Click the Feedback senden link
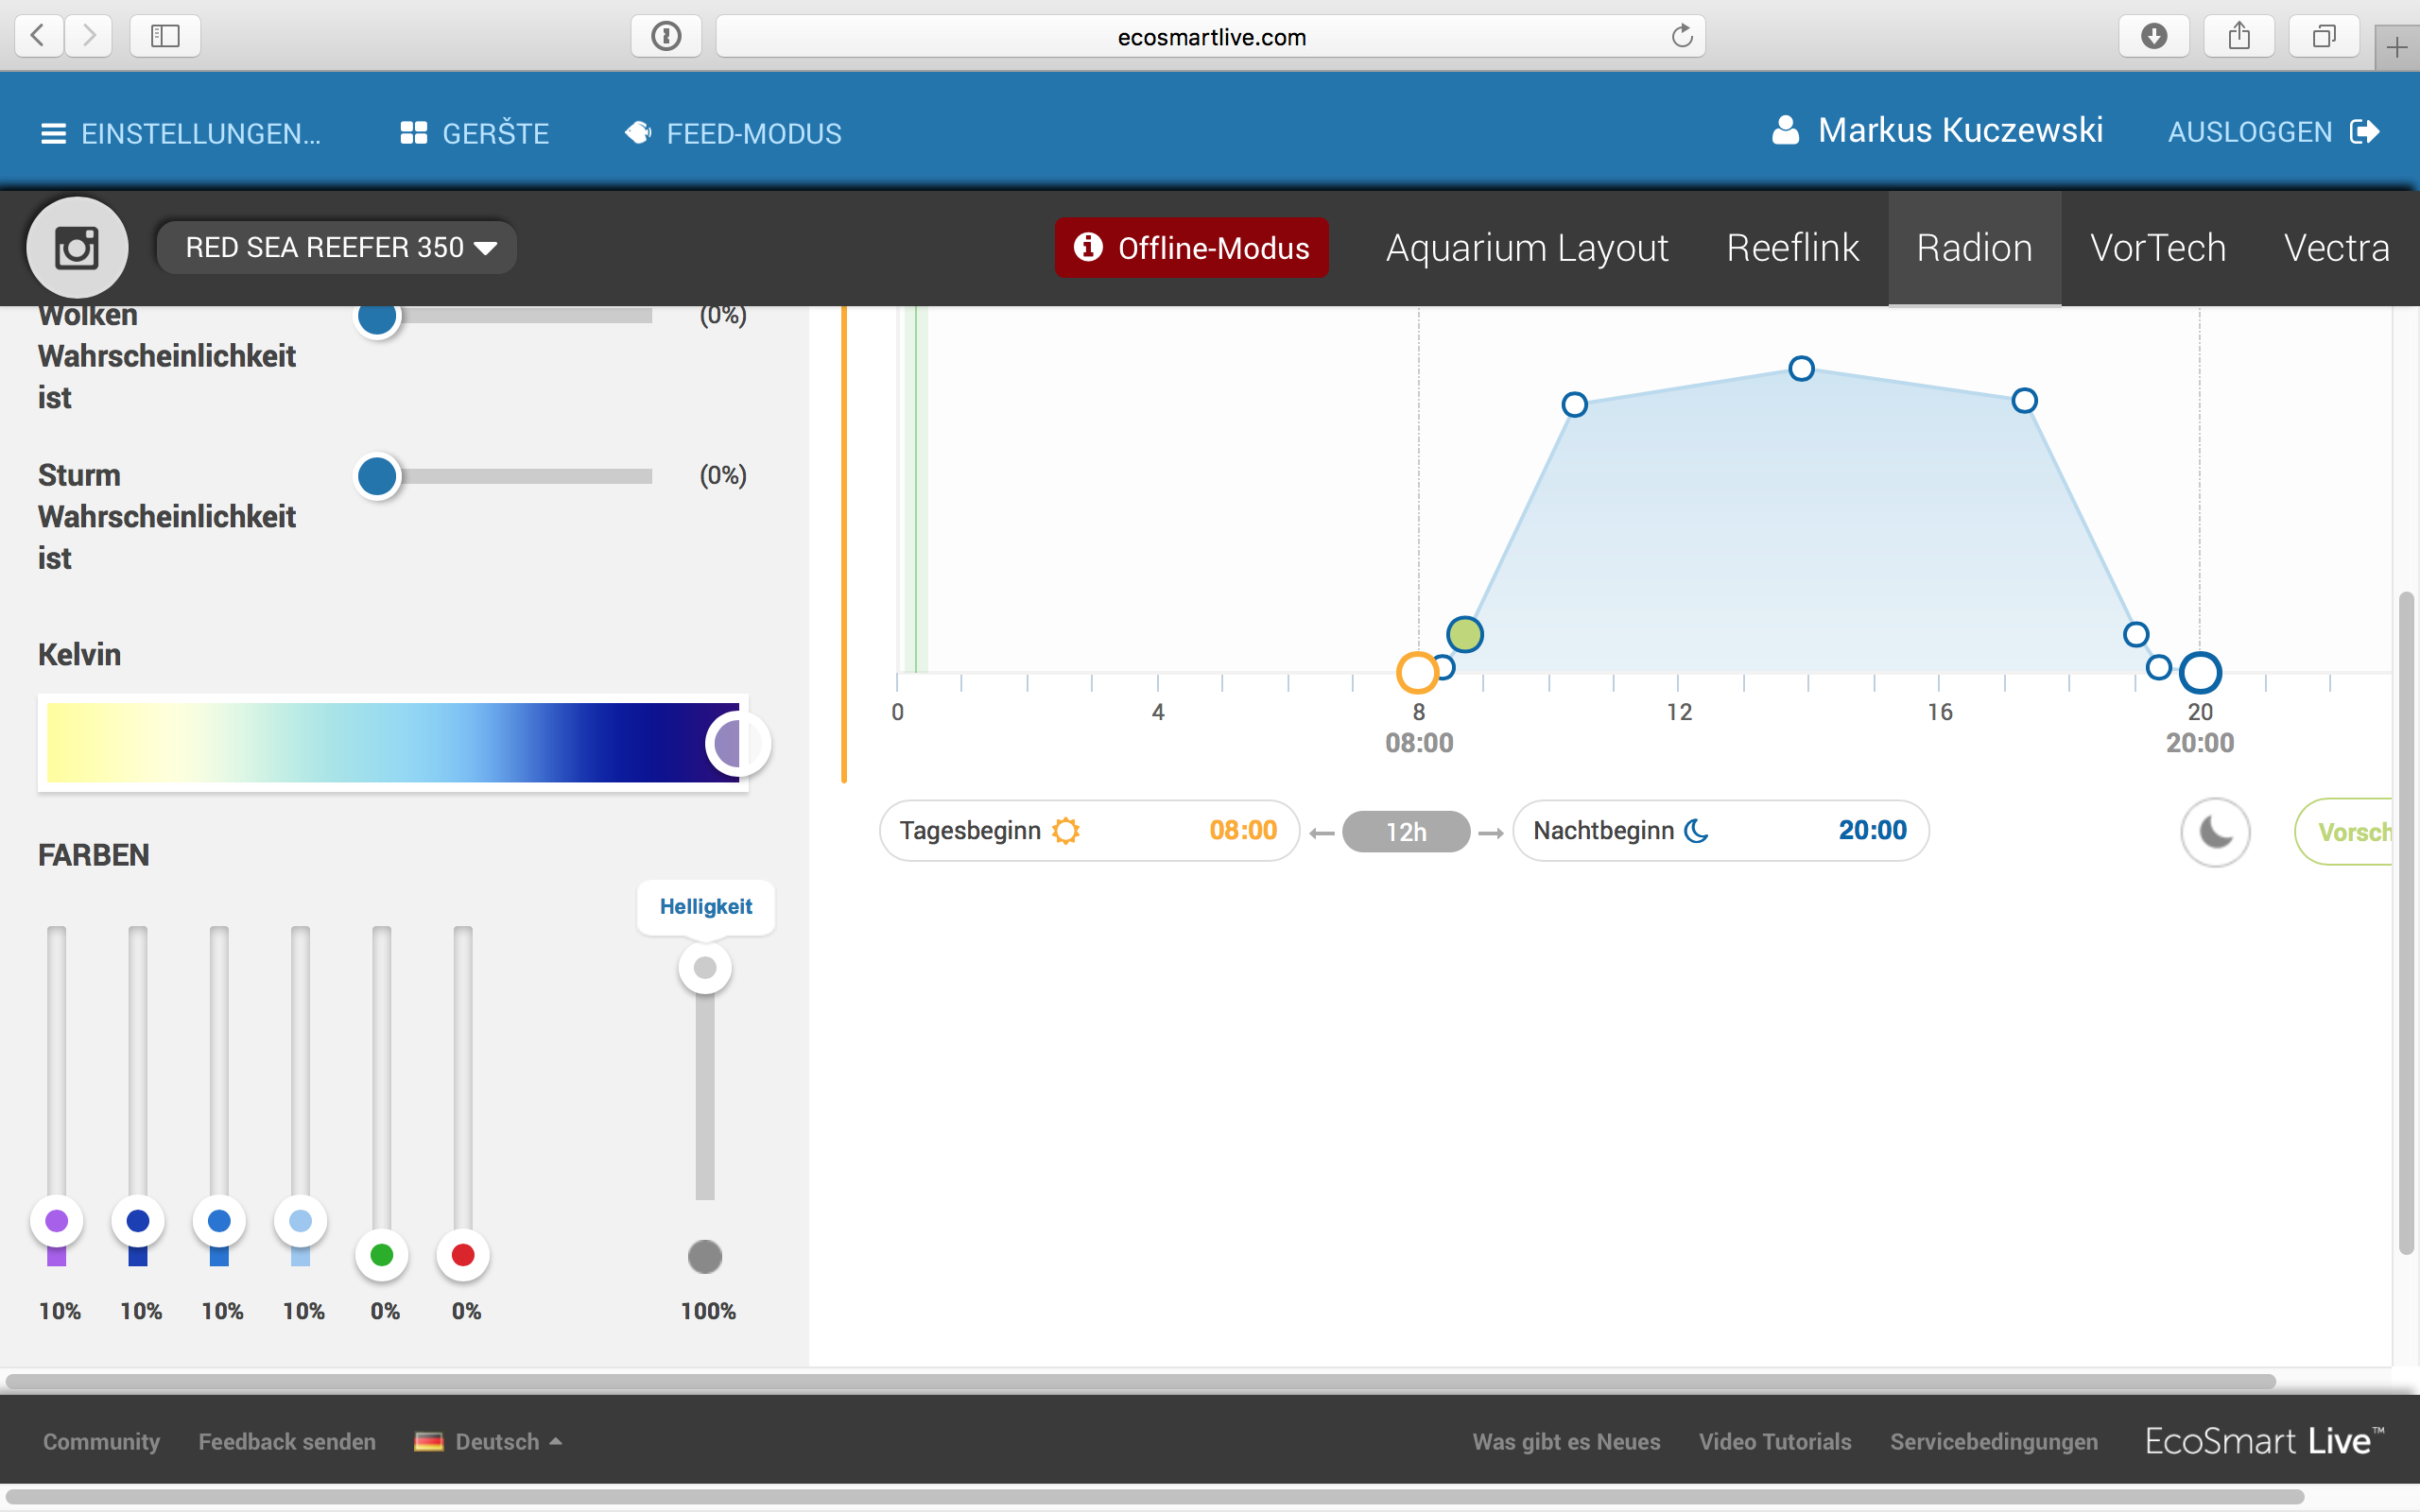Image resolution: width=2420 pixels, height=1512 pixels. (287, 1441)
